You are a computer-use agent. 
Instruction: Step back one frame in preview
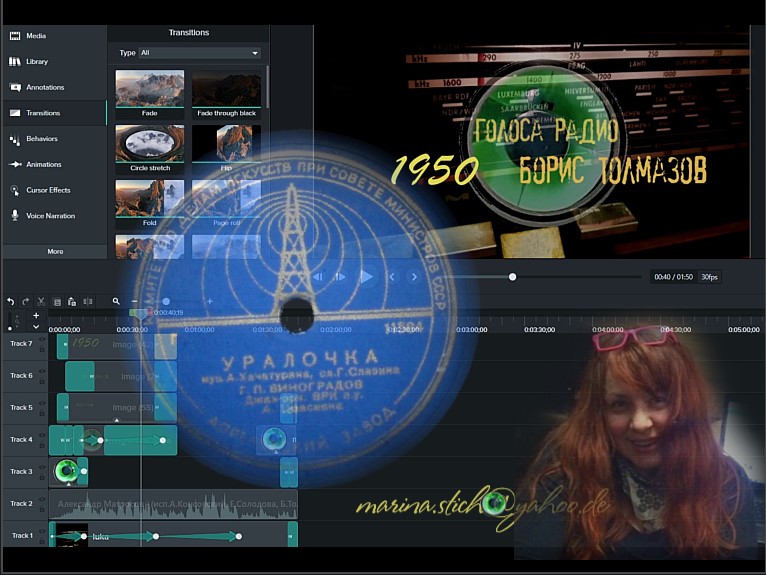[318, 277]
